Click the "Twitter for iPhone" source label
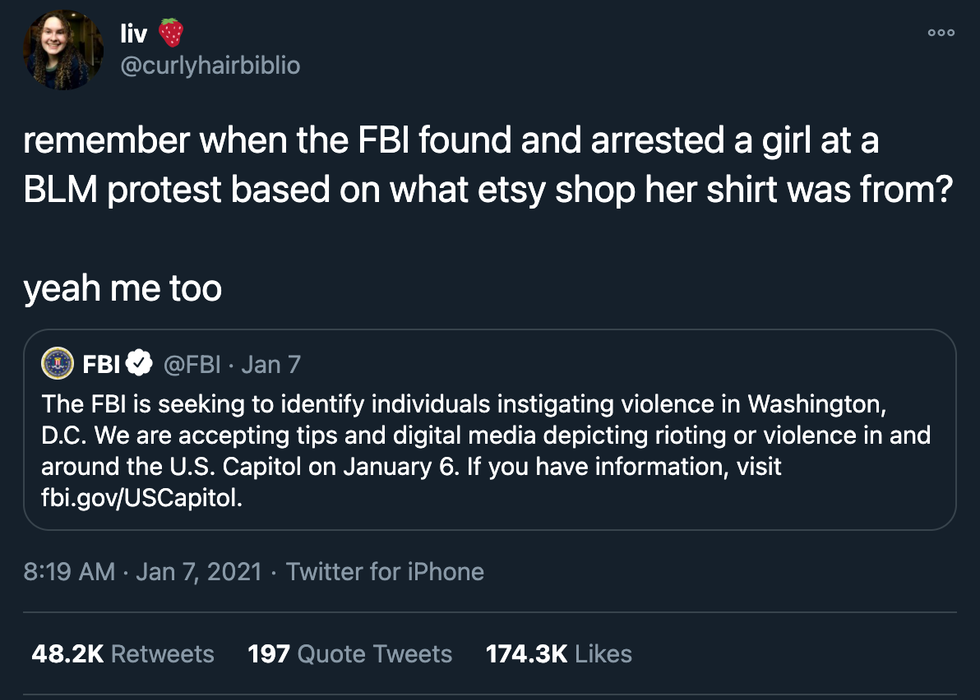The image size is (980, 700). tap(384, 572)
